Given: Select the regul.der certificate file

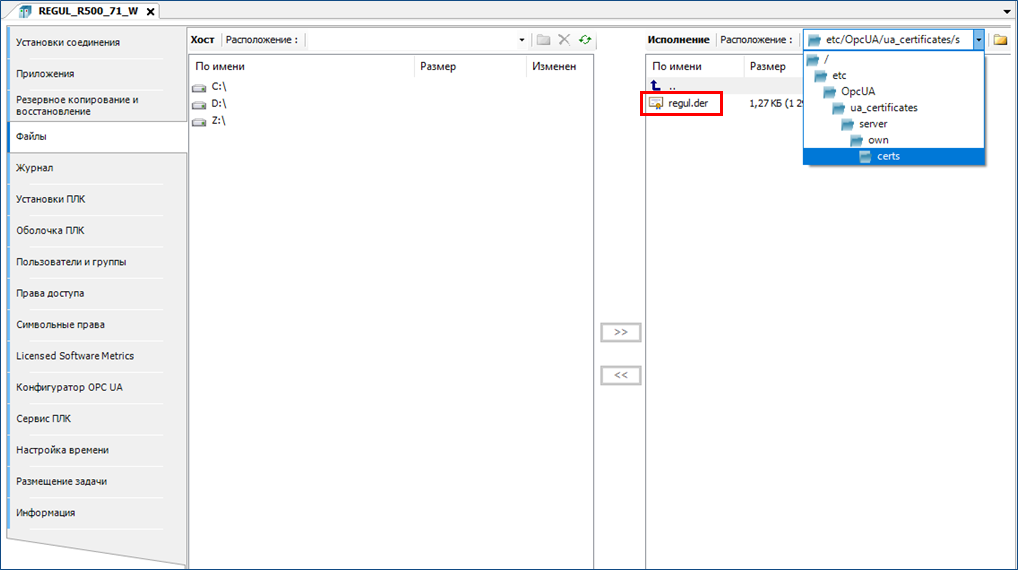Looking at the screenshot, I should tap(687, 103).
